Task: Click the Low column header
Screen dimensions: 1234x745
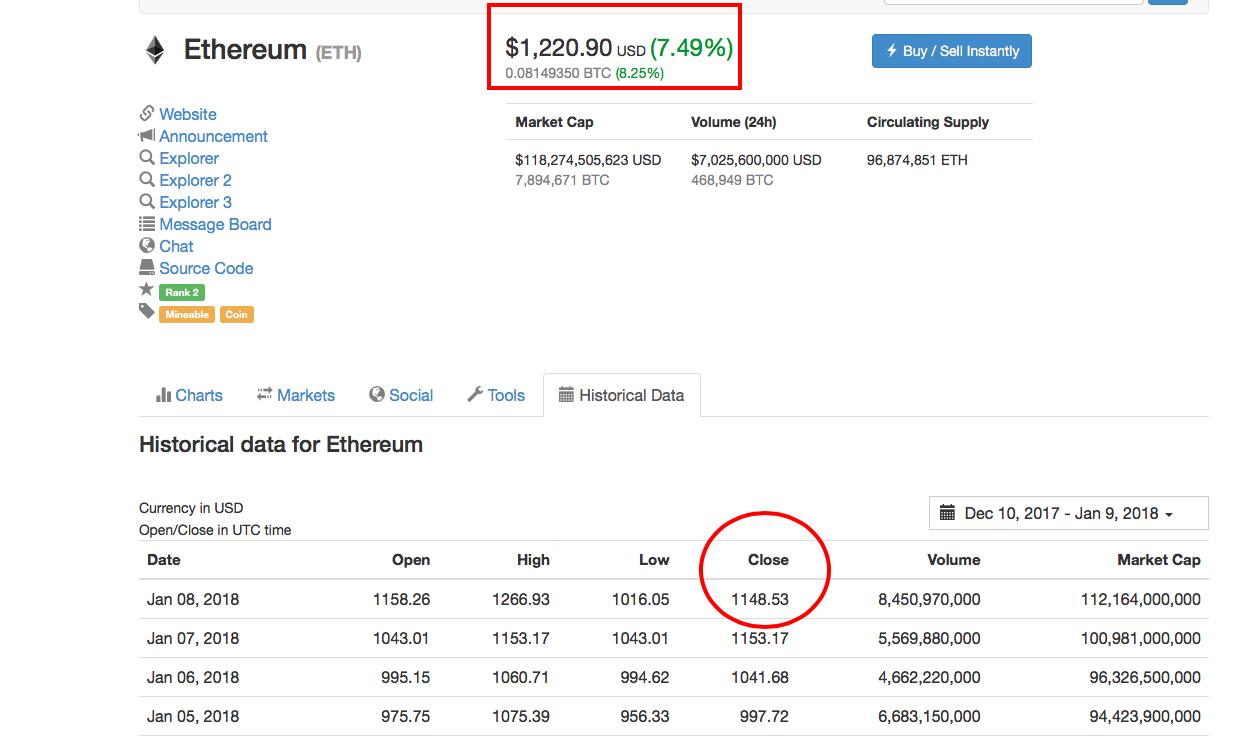Action: (654, 560)
